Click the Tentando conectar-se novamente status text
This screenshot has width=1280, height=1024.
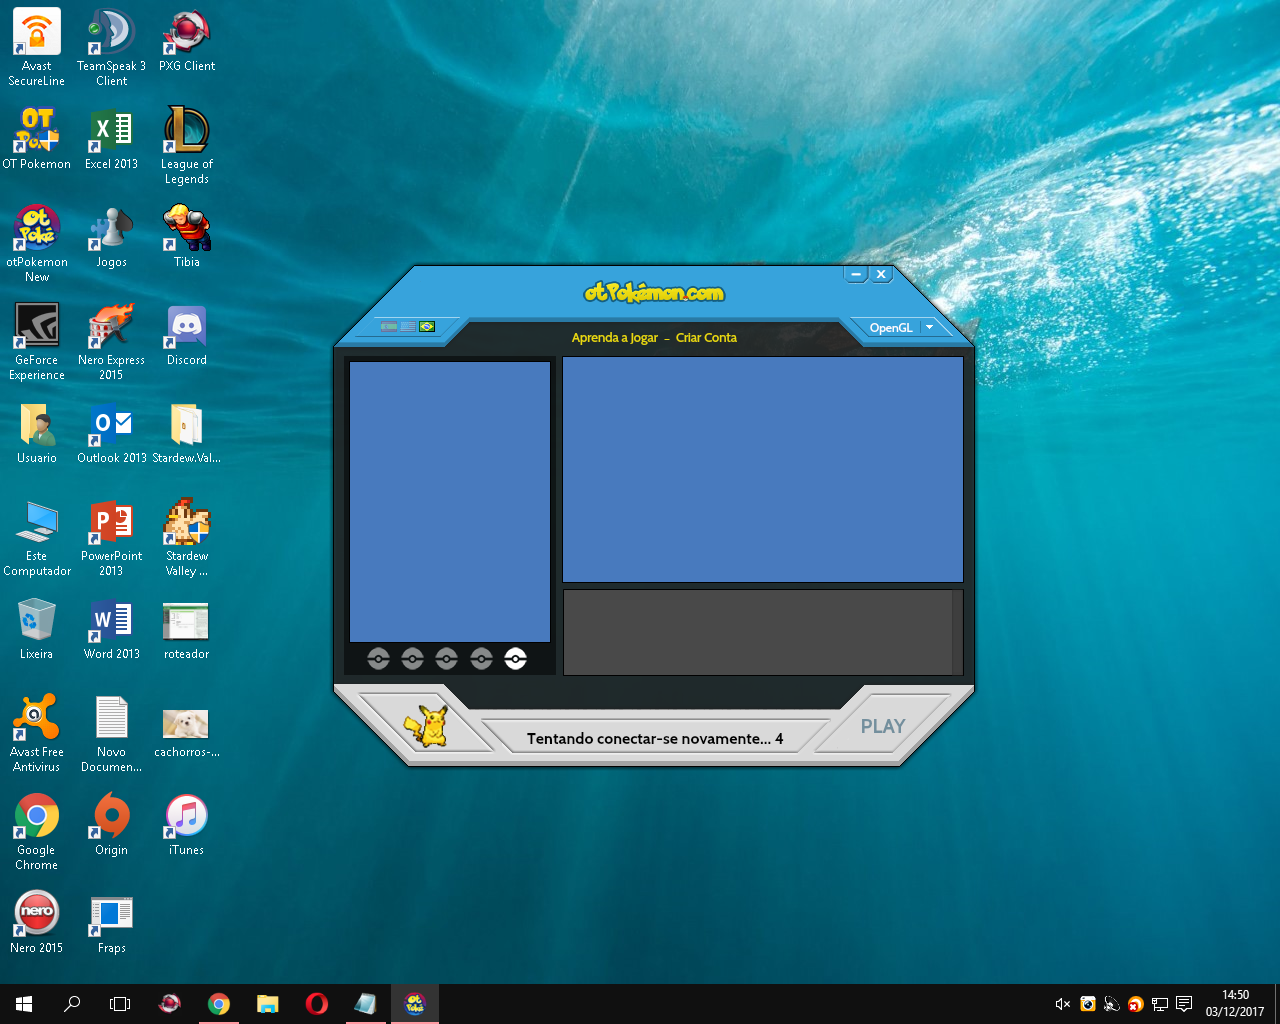click(x=655, y=739)
